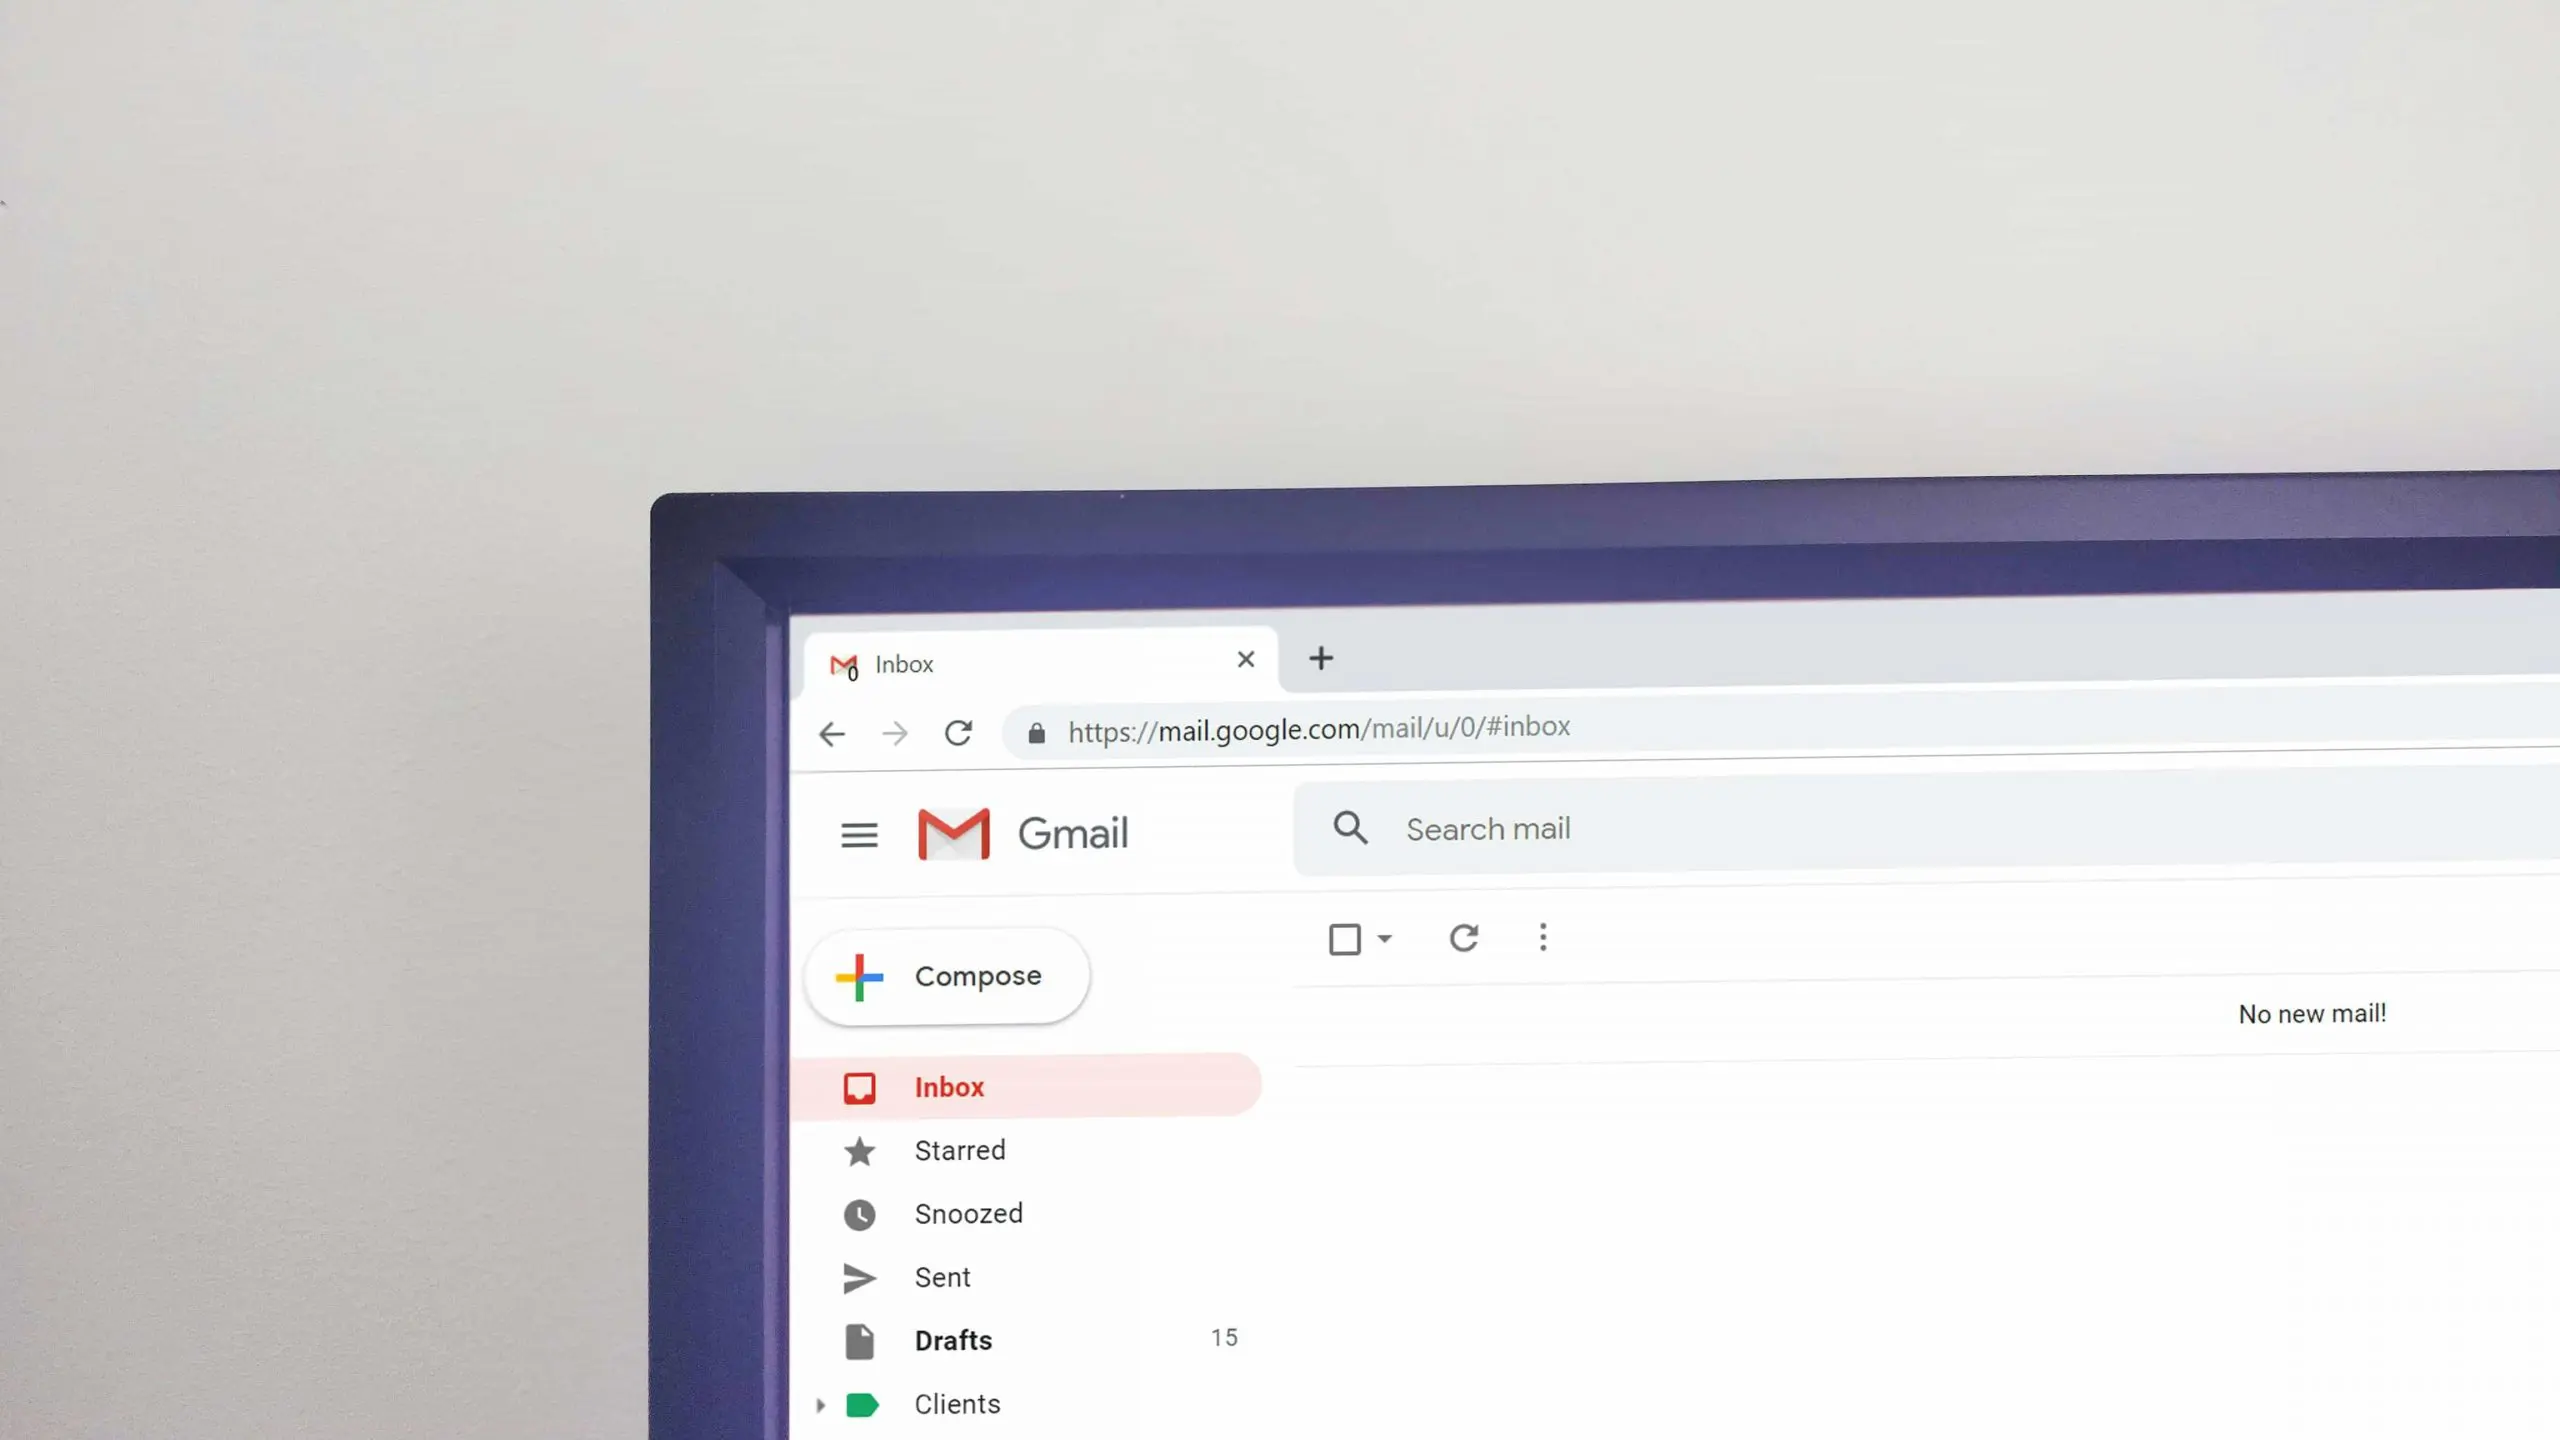2560x1440 pixels.
Task: Click the Gmail logo icon
Action: tap(951, 833)
